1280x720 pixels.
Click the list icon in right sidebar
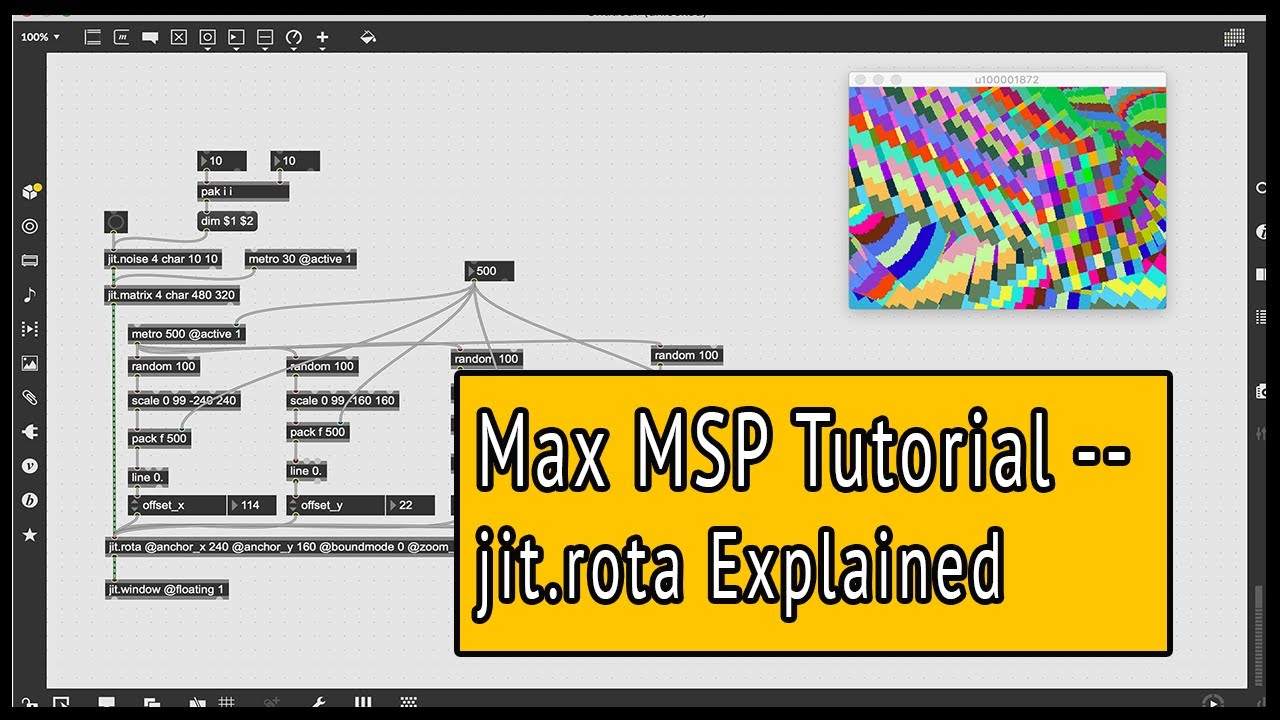click(1263, 317)
